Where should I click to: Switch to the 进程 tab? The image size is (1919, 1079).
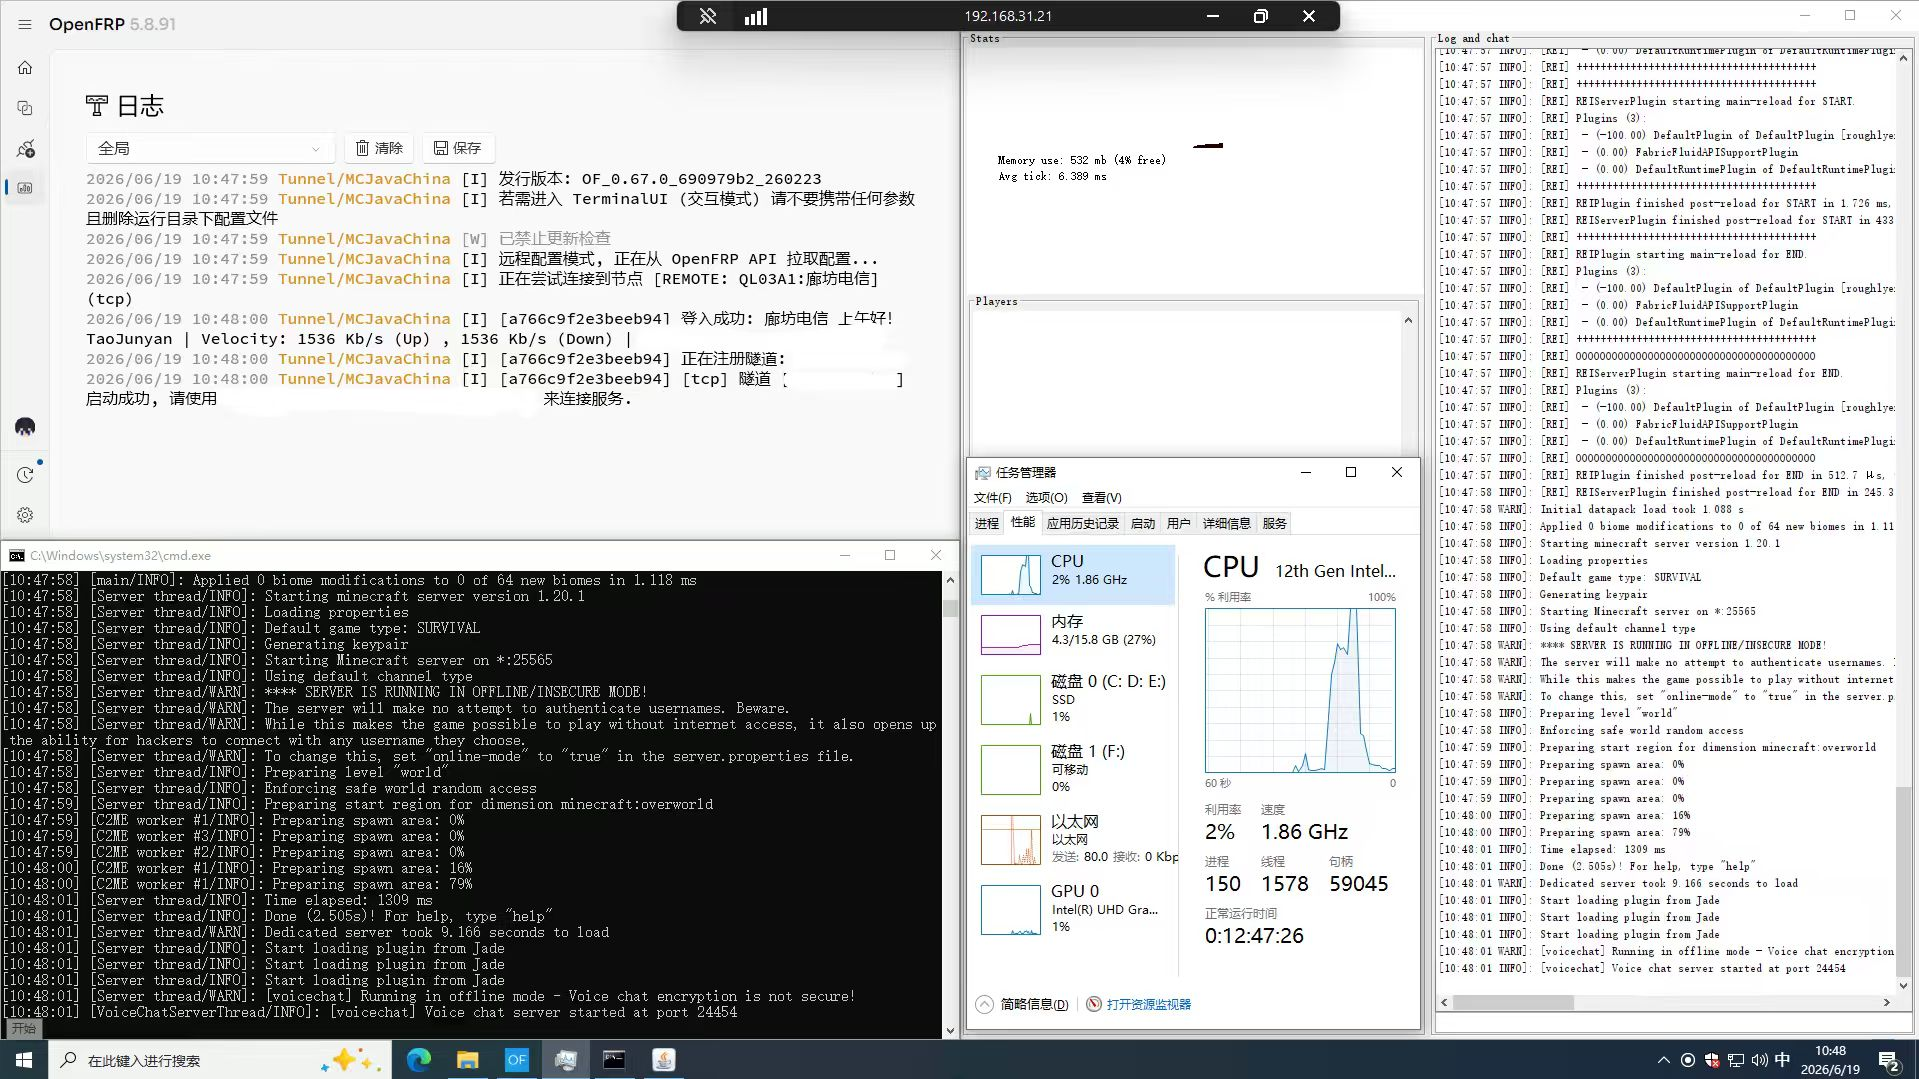[x=987, y=523]
